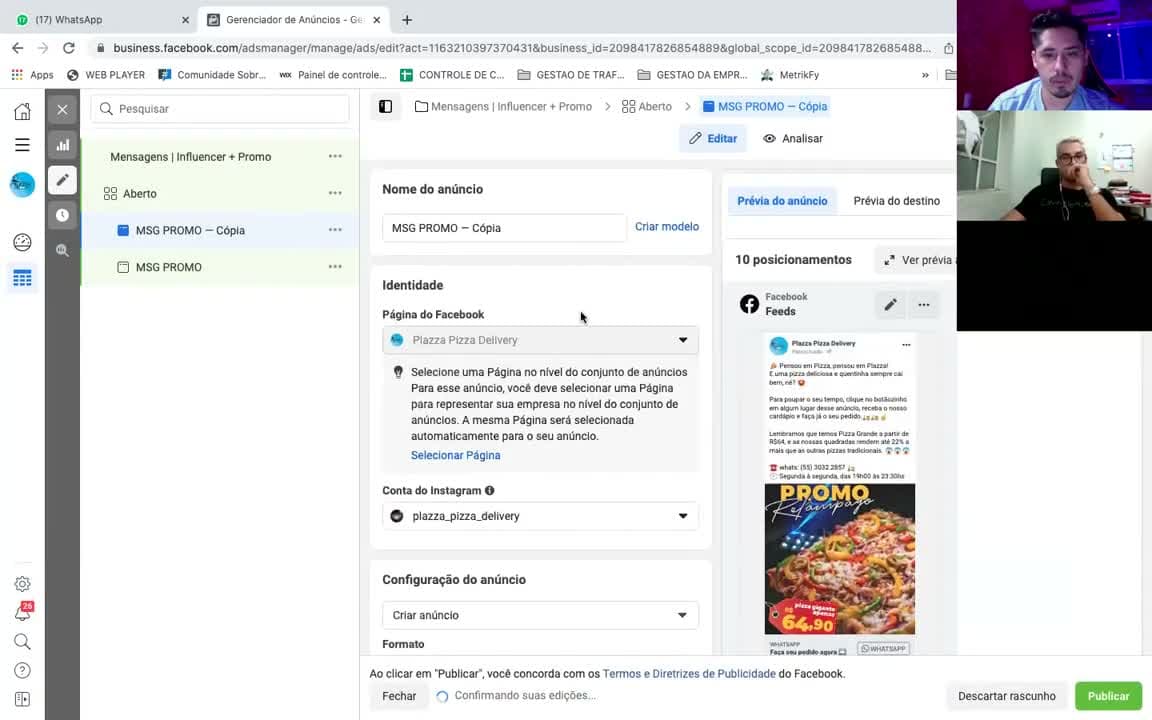Image resolution: width=1152 pixels, height=720 pixels.
Task: Select the Prévia do anúncio tab
Action: tap(782, 201)
